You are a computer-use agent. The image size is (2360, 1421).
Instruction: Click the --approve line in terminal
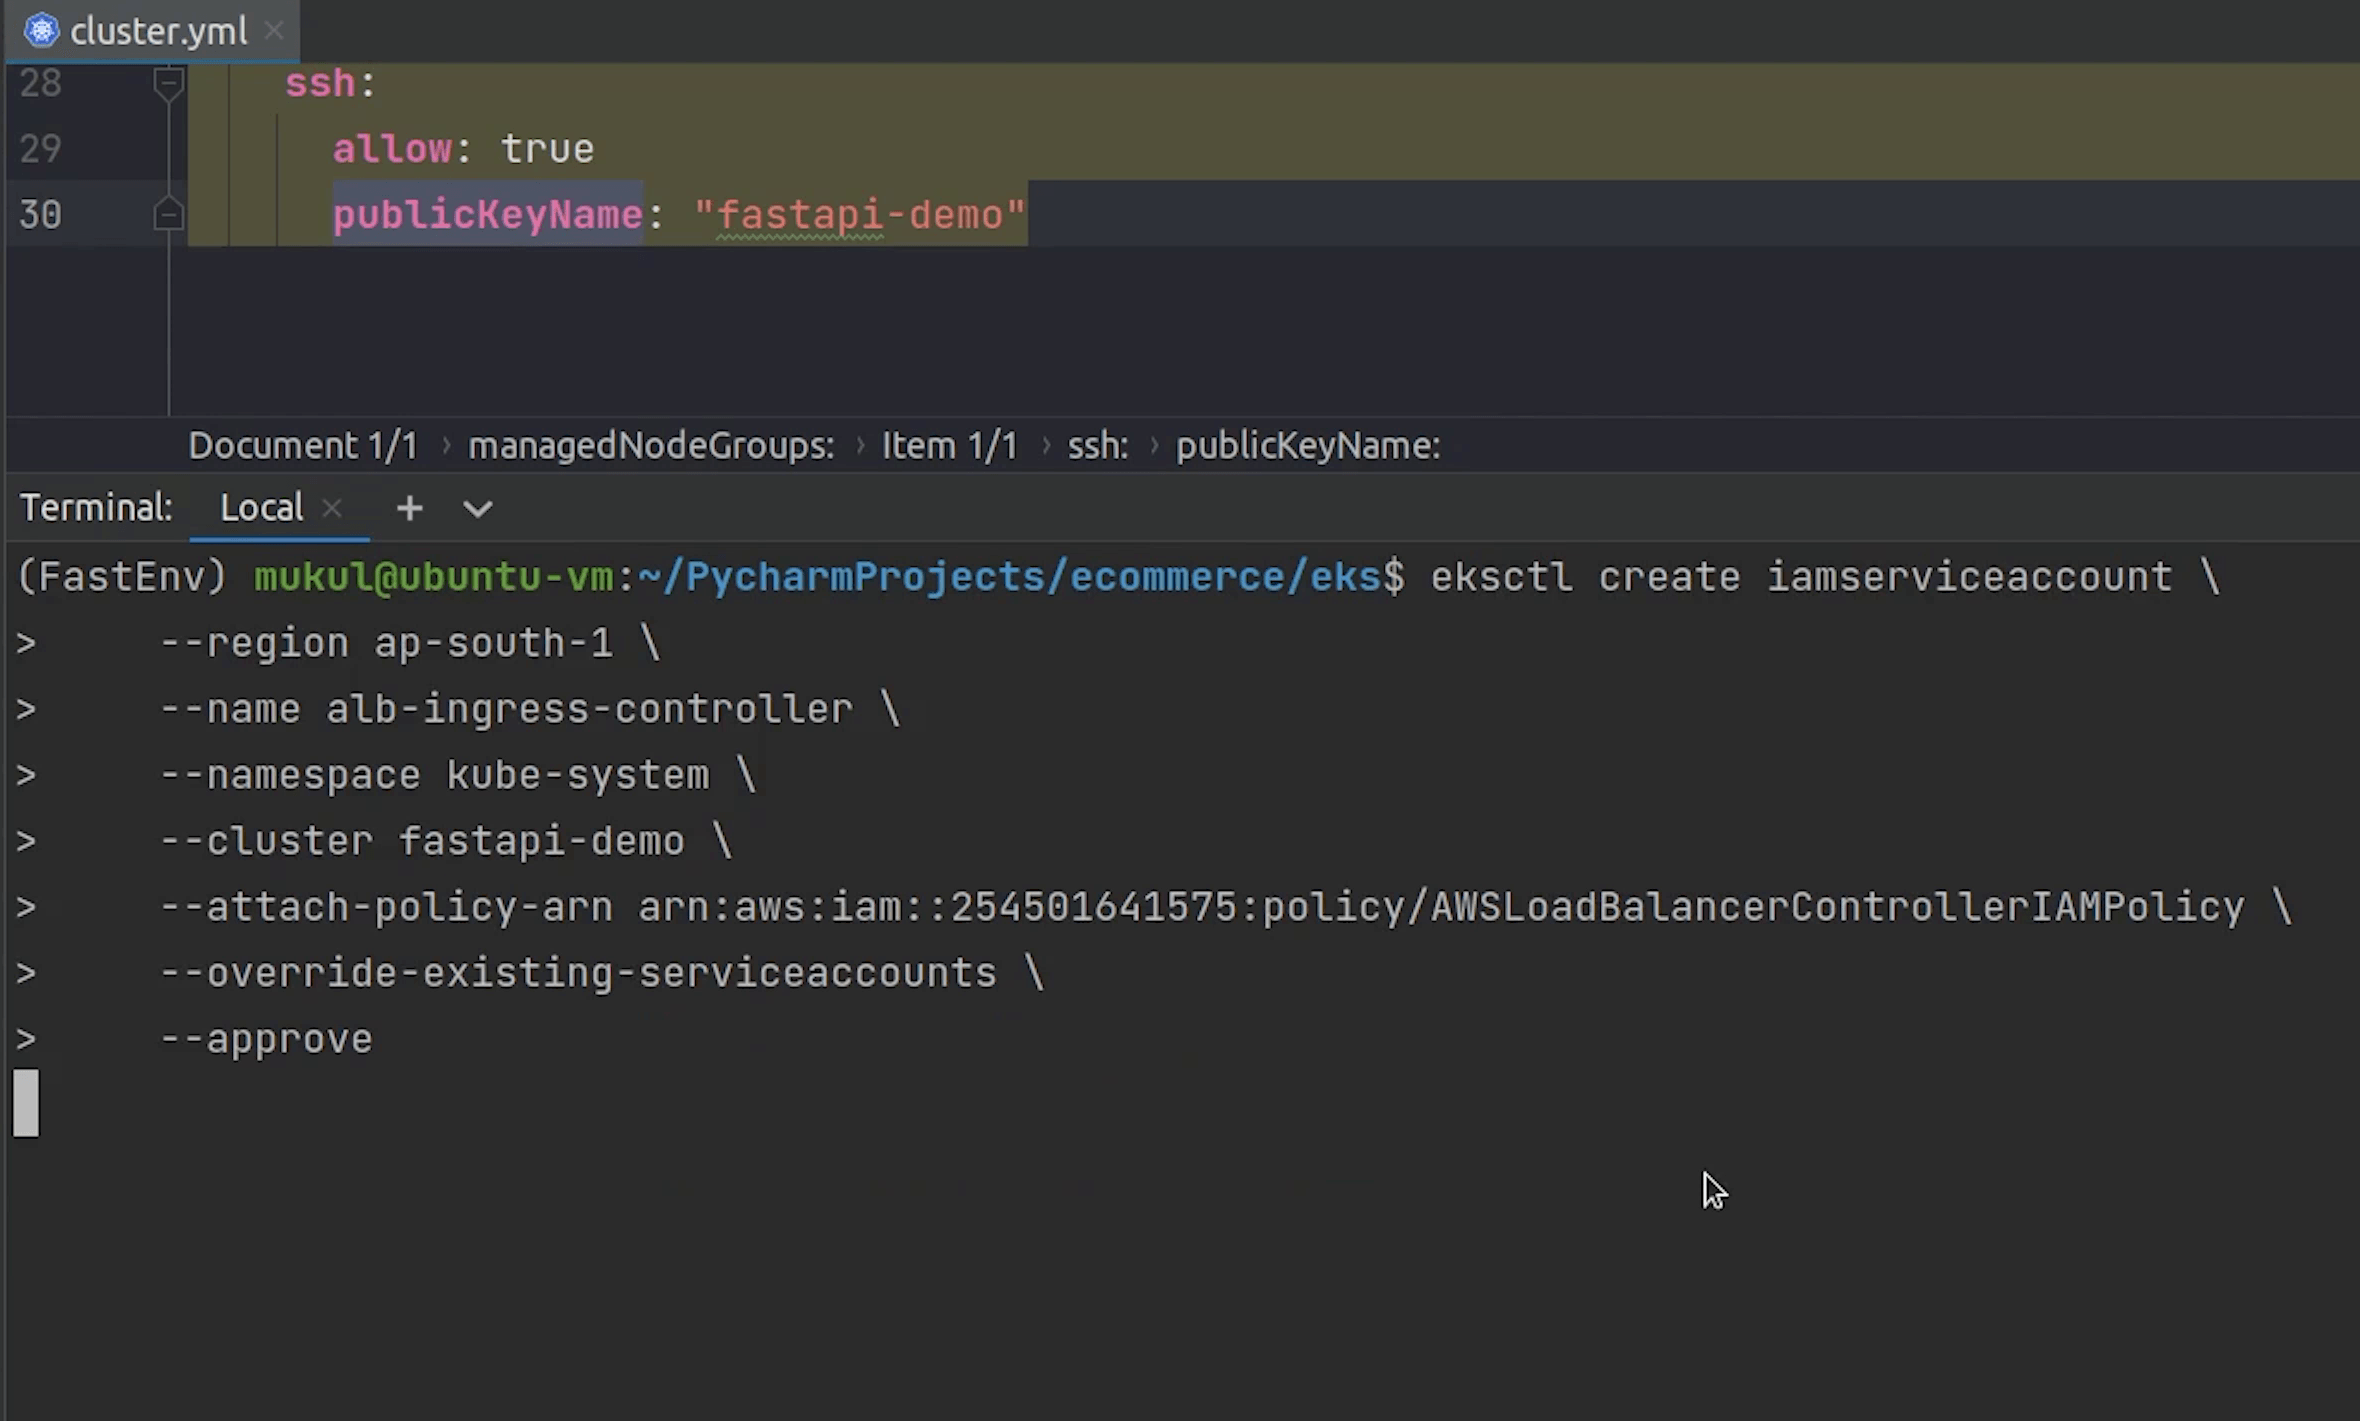coord(266,1040)
